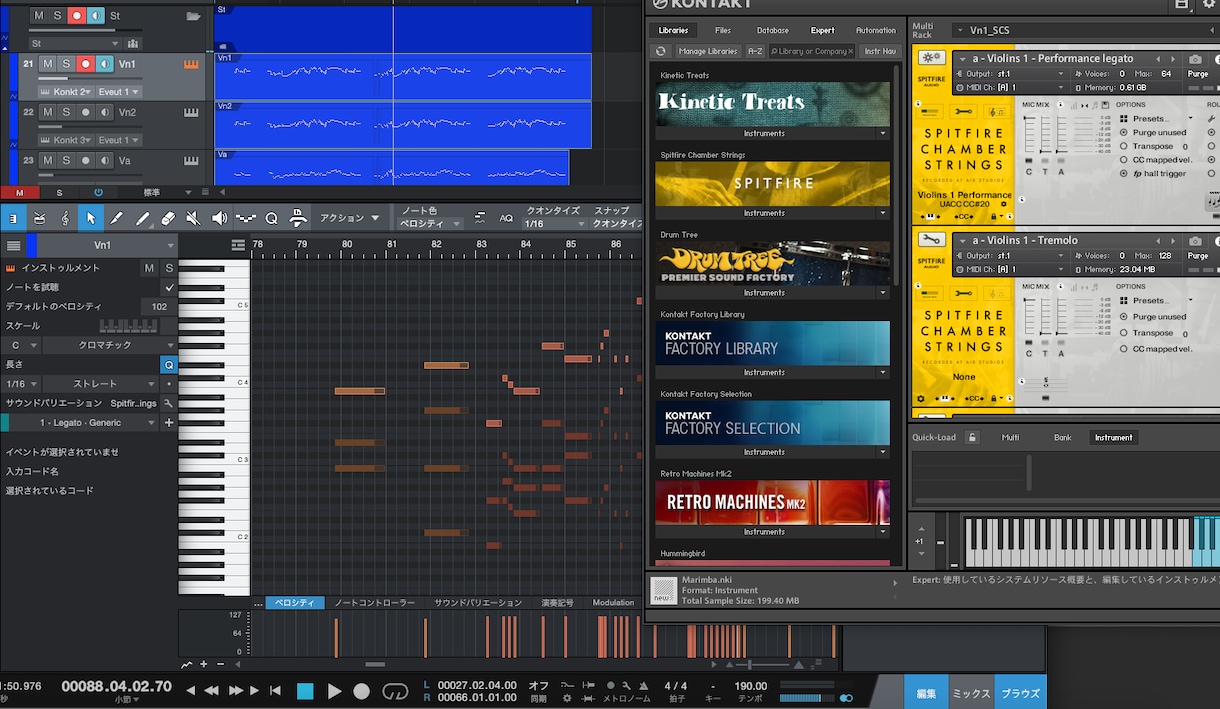Screen dimensions: 1220x709
Task: Open the drum editor view
Action: pos(39,218)
